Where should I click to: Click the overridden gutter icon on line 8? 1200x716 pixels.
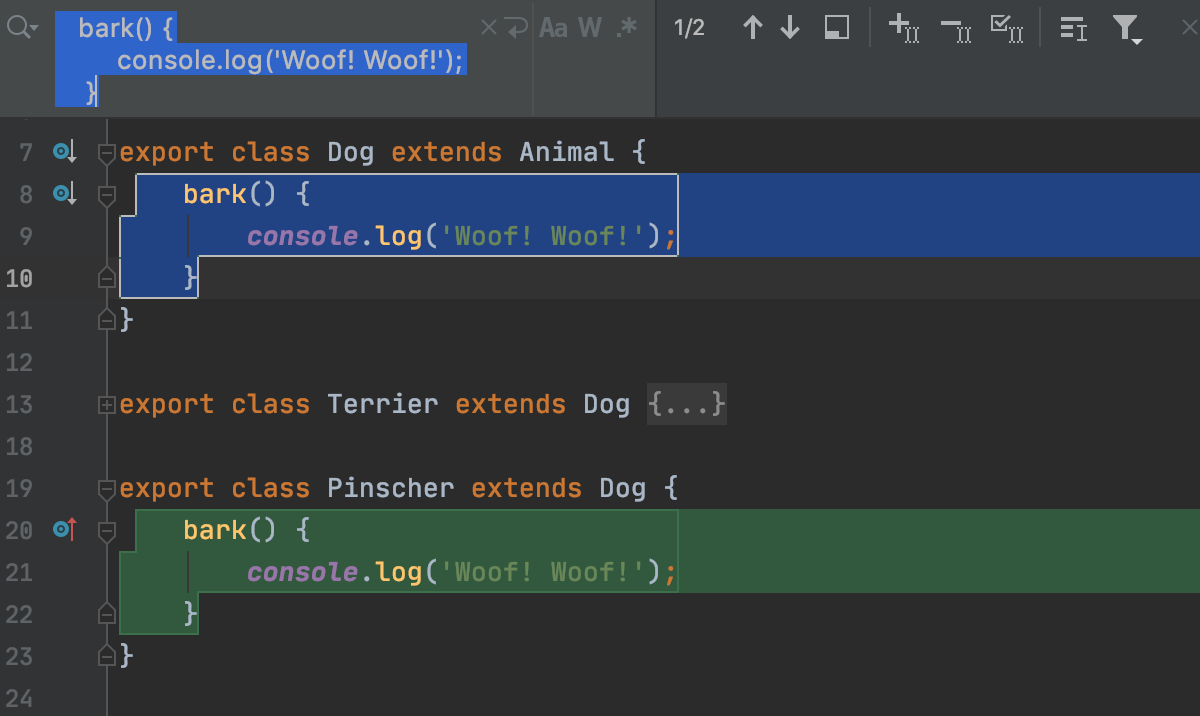click(x=65, y=194)
